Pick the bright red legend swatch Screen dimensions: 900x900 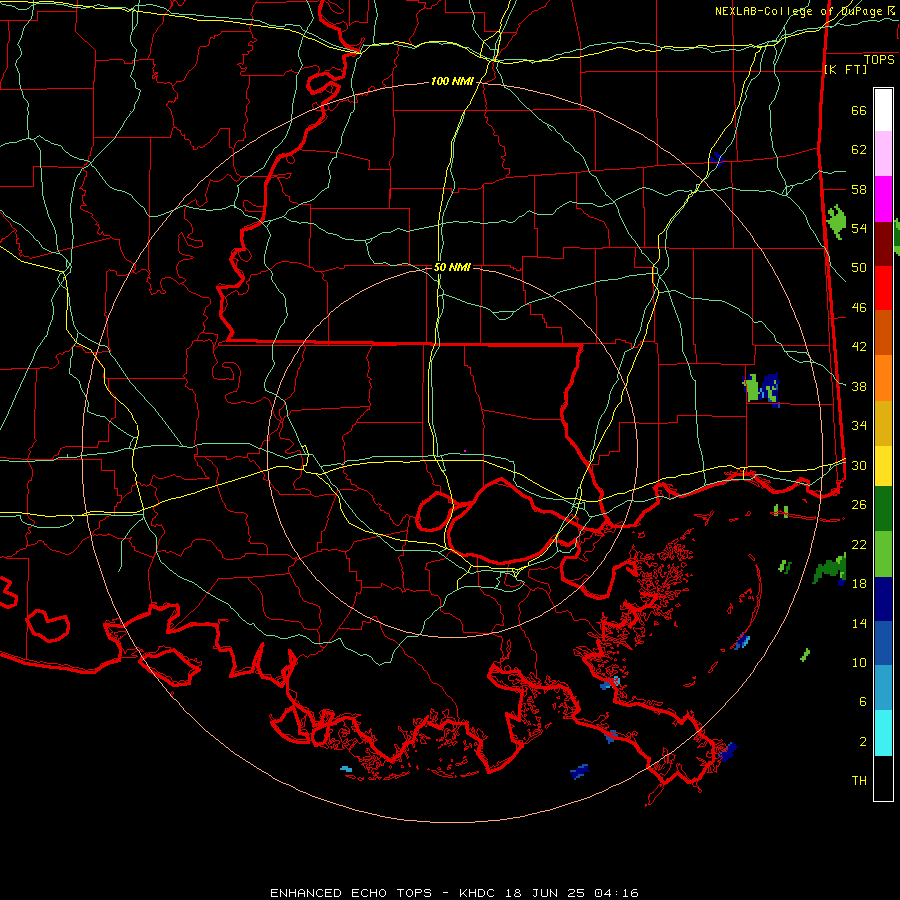click(883, 288)
